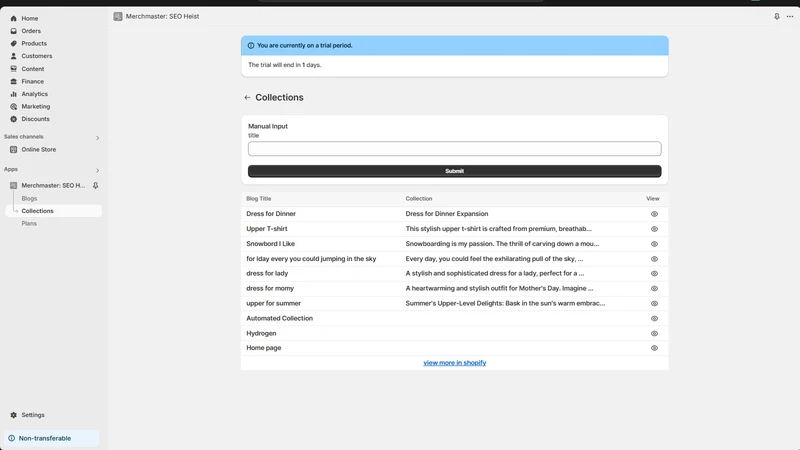Click the upper for summer title cell
This screenshot has height=450, width=800.
(x=273, y=304)
